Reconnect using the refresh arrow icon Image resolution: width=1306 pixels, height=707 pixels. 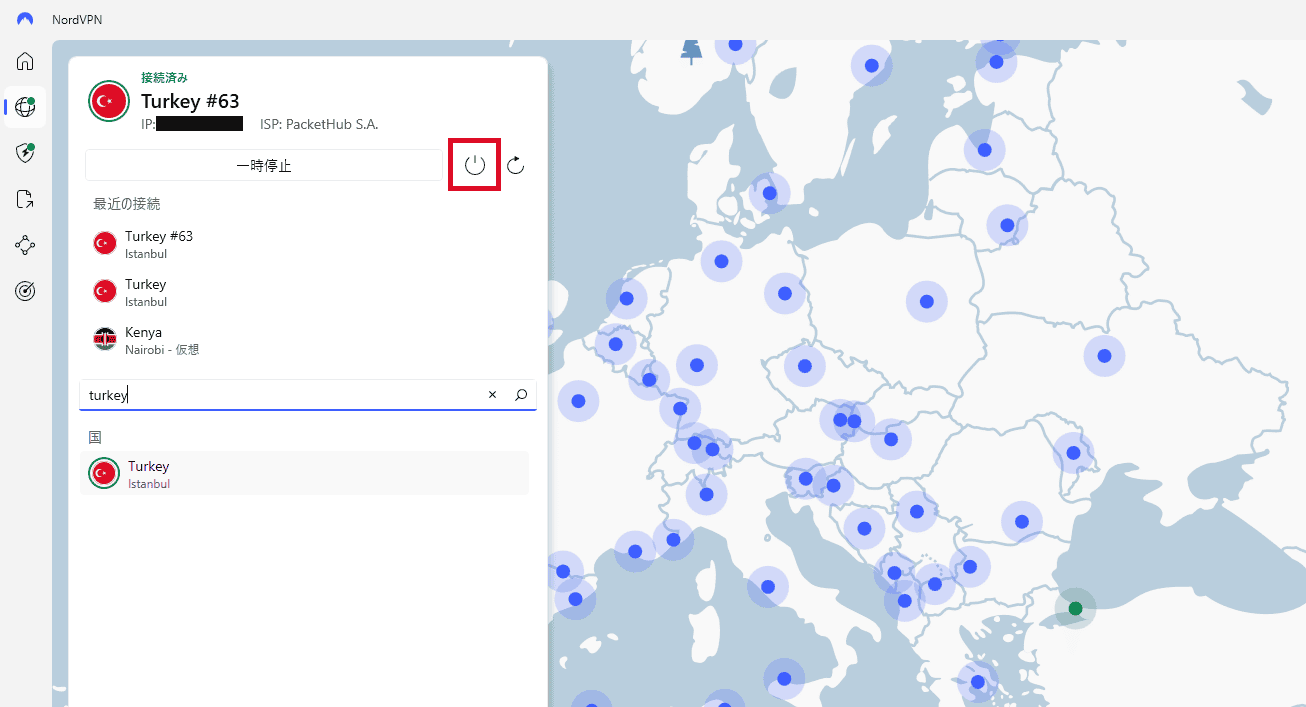pyautogui.click(x=515, y=165)
